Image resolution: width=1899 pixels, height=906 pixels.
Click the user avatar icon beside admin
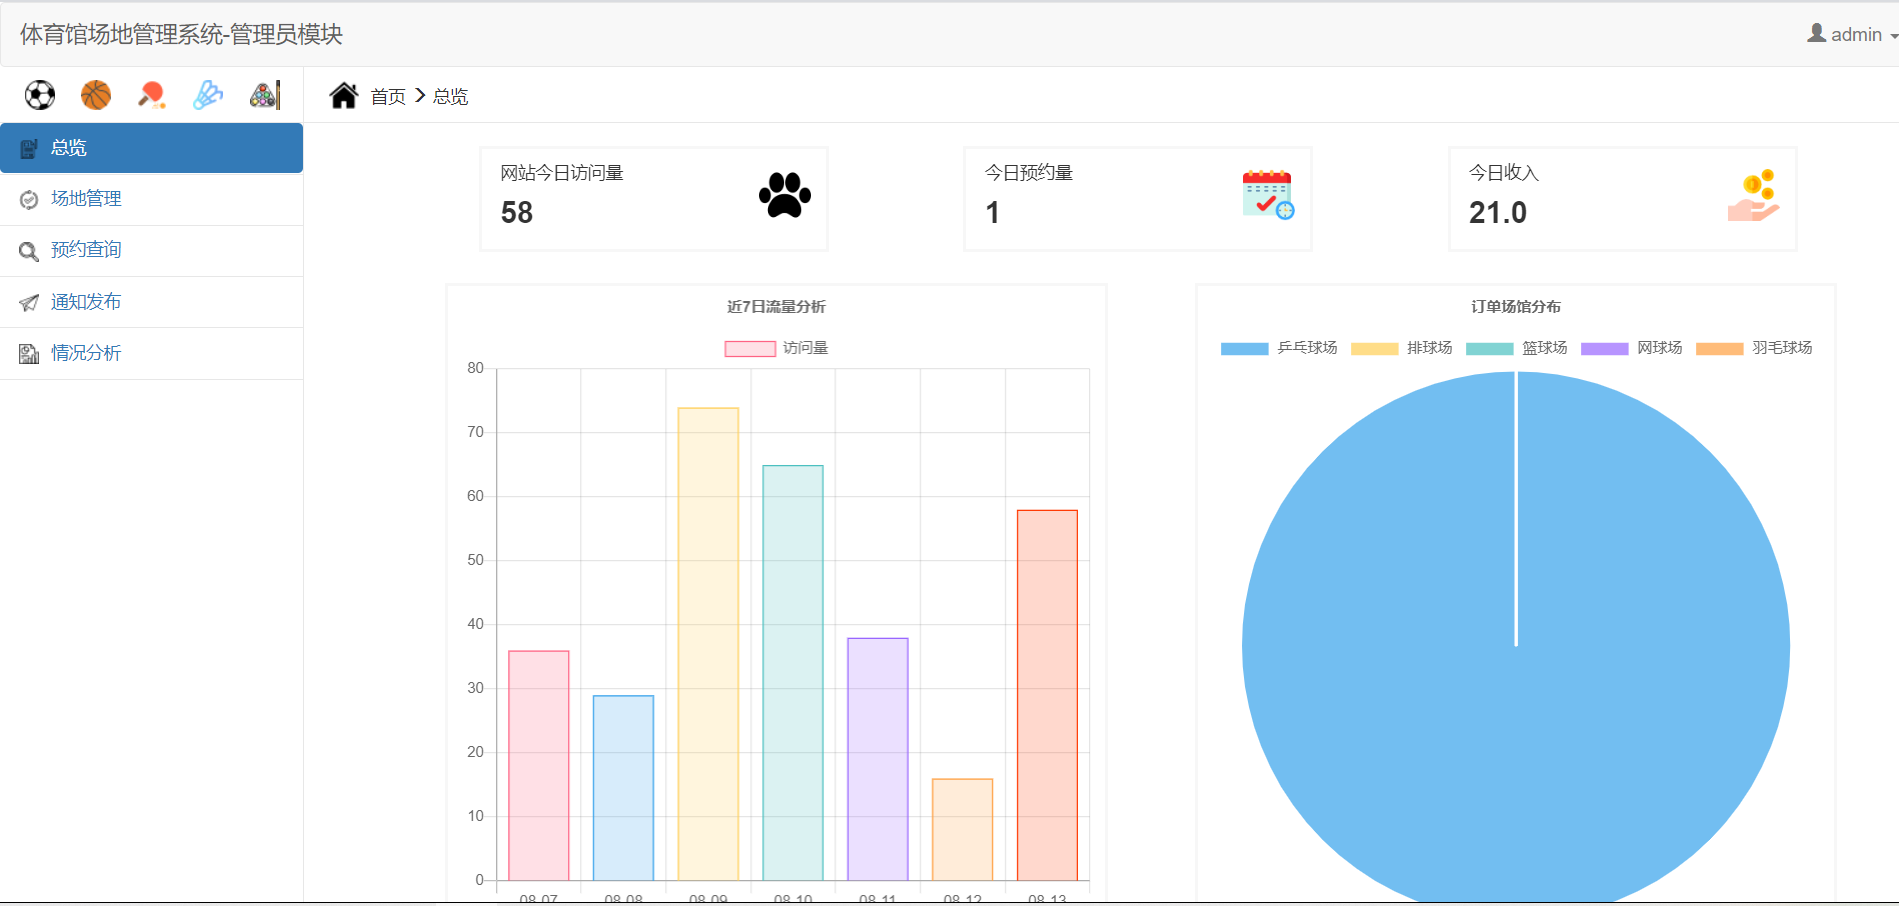pos(1817,33)
